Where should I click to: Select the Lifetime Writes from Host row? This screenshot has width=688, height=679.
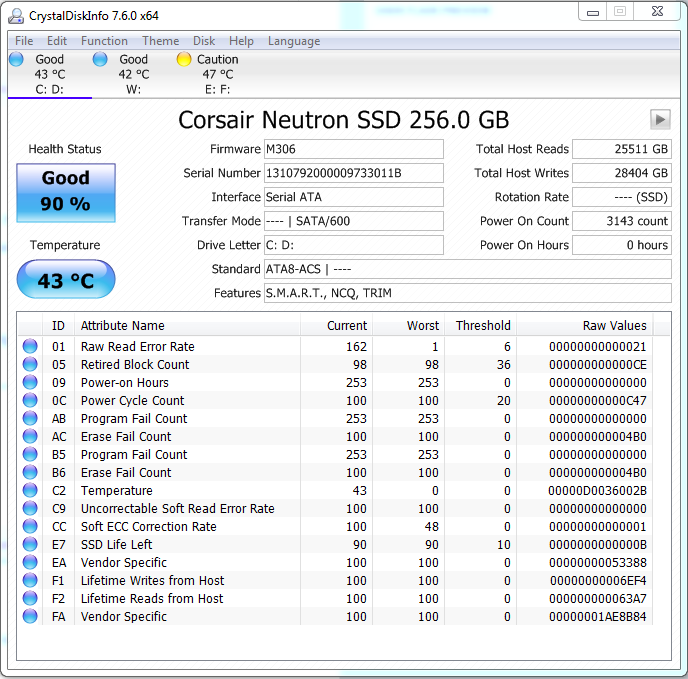tap(152, 581)
